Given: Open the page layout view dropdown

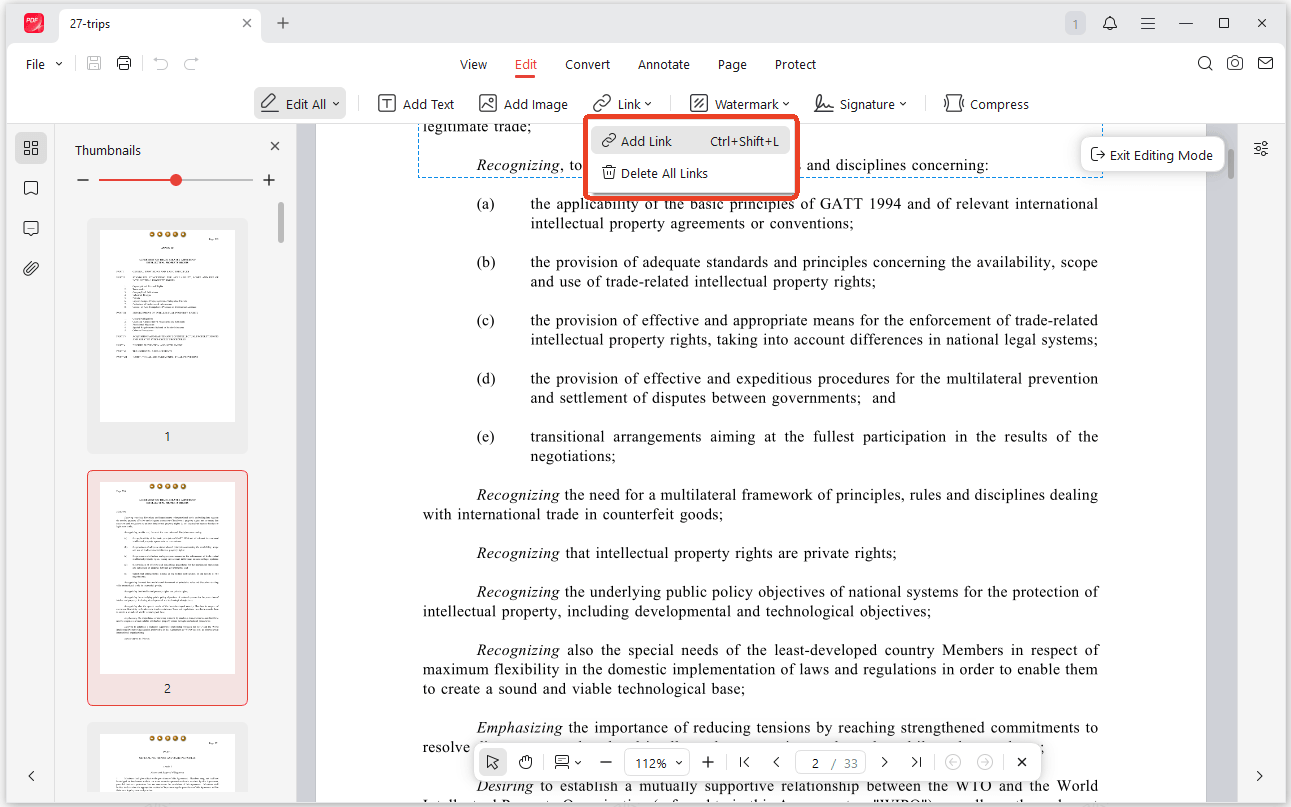Looking at the screenshot, I should 568,762.
